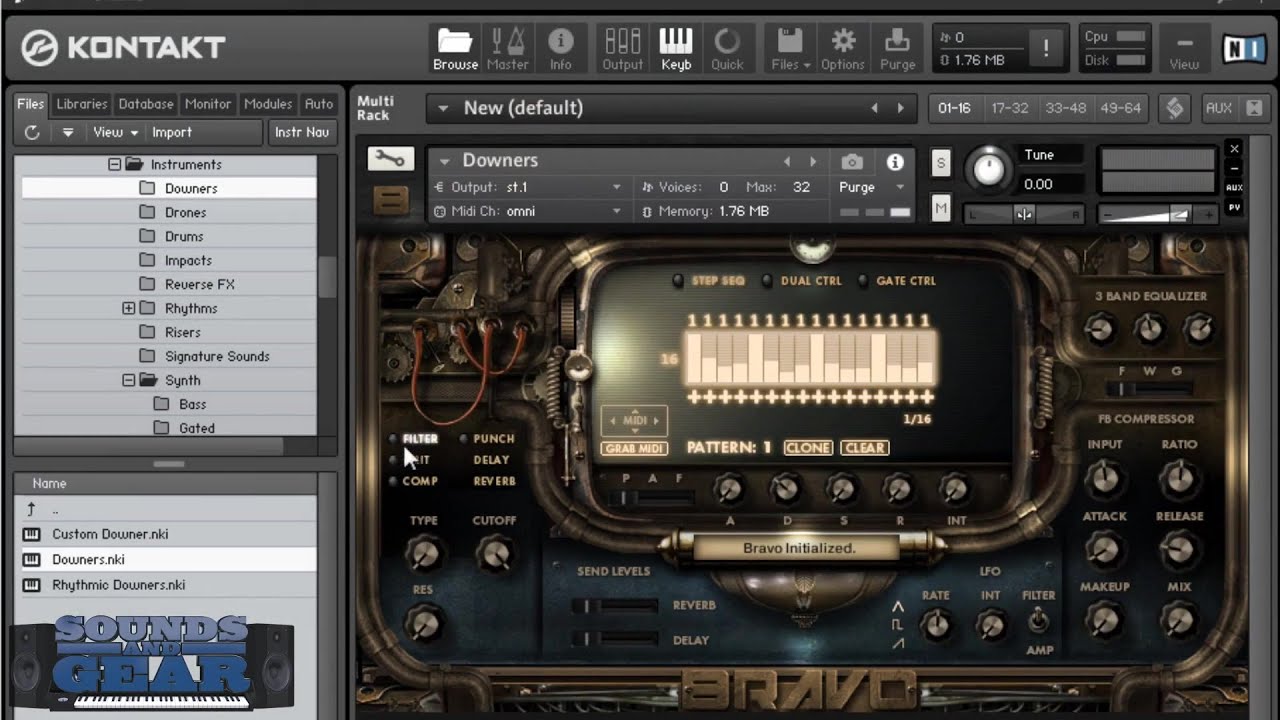
Task: Click the GRAB MIDI button
Action: (x=634, y=448)
